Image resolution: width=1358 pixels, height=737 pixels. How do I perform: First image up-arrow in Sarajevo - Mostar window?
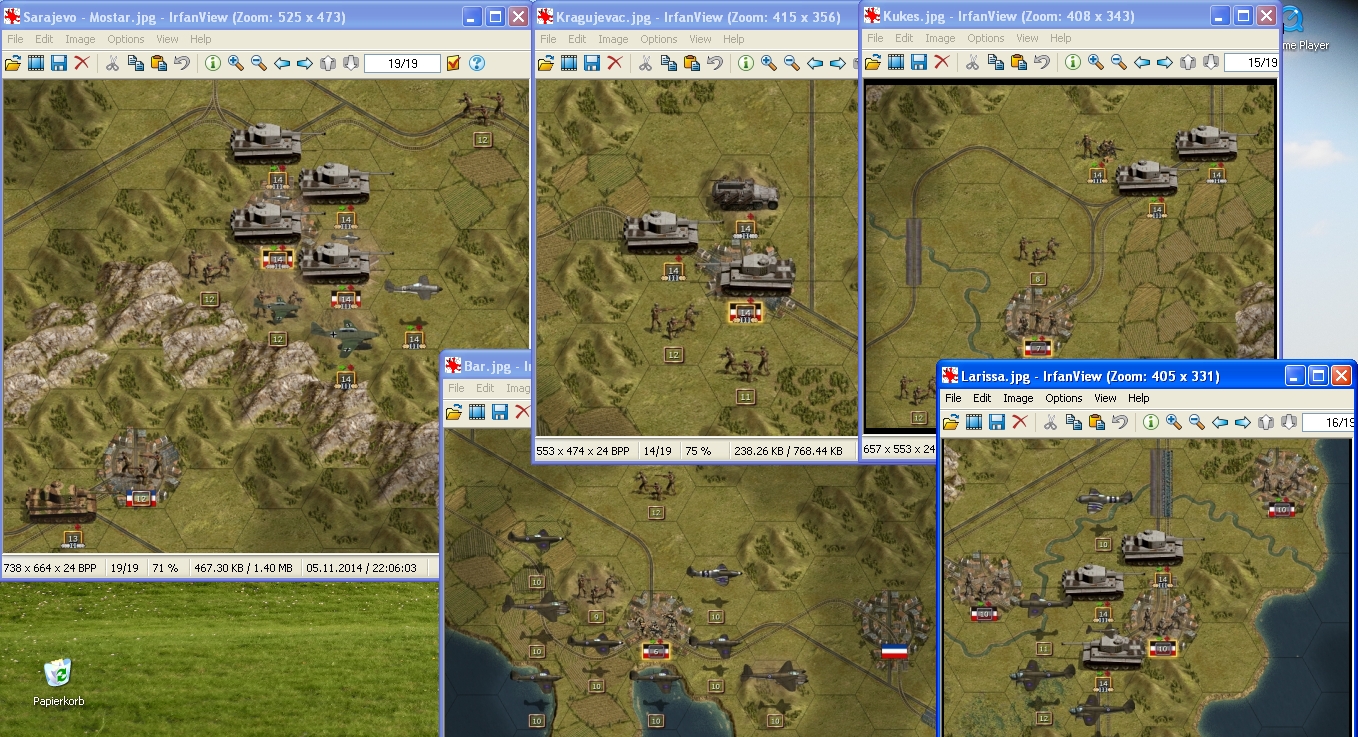pyautogui.click(x=328, y=63)
